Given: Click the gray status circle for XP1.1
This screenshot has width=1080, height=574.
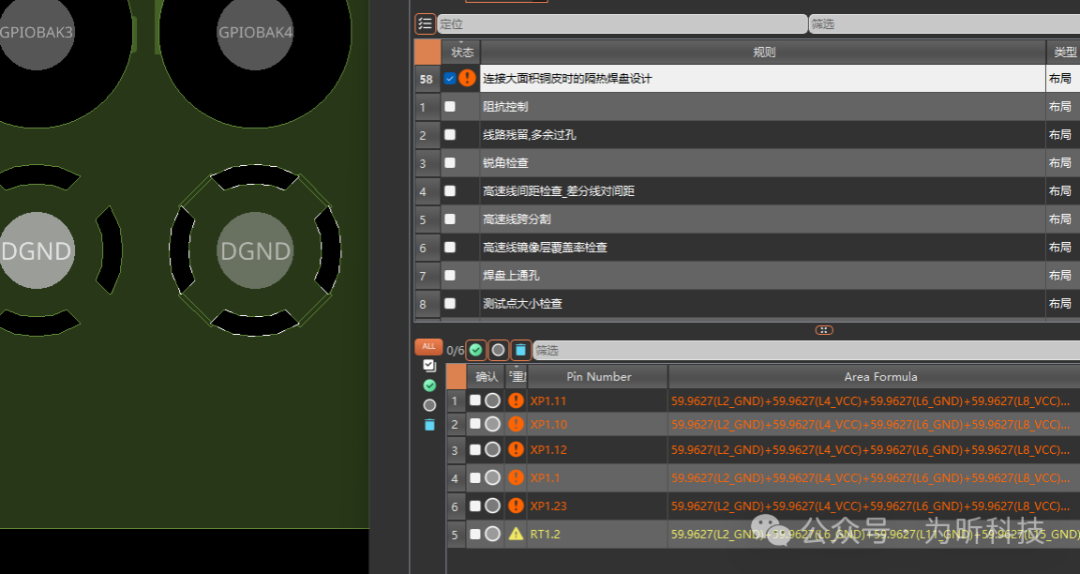Looking at the screenshot, I should click(492, 477).
